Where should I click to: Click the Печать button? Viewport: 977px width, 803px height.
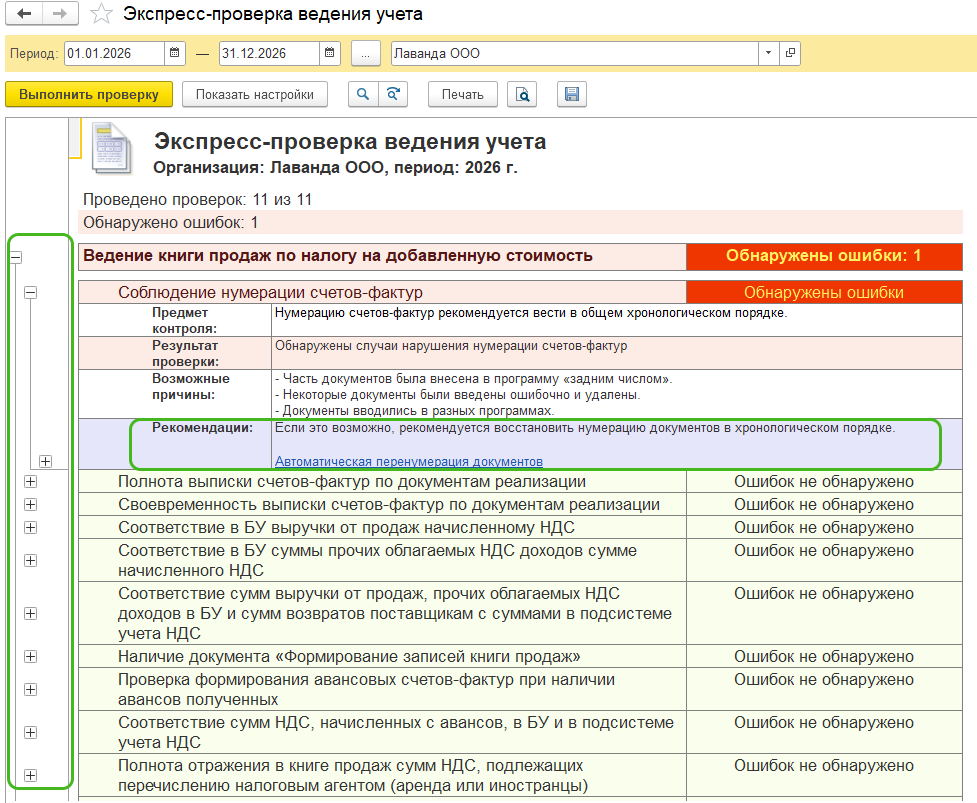coord(463,94)
